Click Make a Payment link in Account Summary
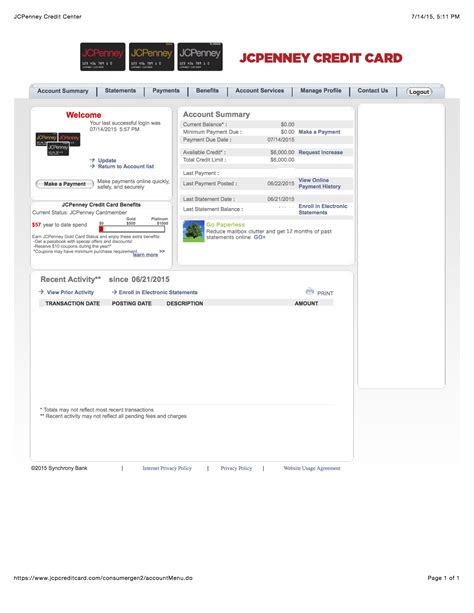This screenshot has height=613, width=474. [319, 132]
